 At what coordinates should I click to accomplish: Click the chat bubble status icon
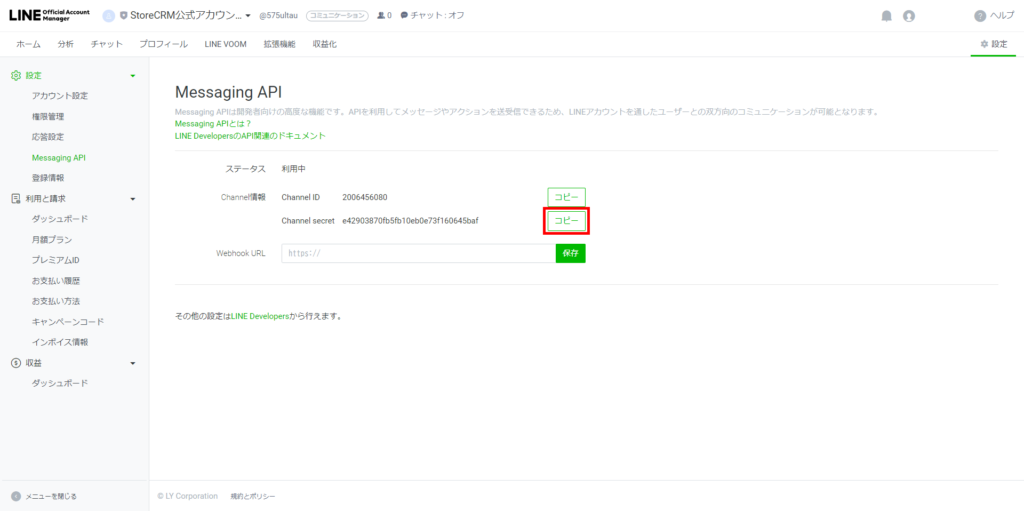click(404, 16)
